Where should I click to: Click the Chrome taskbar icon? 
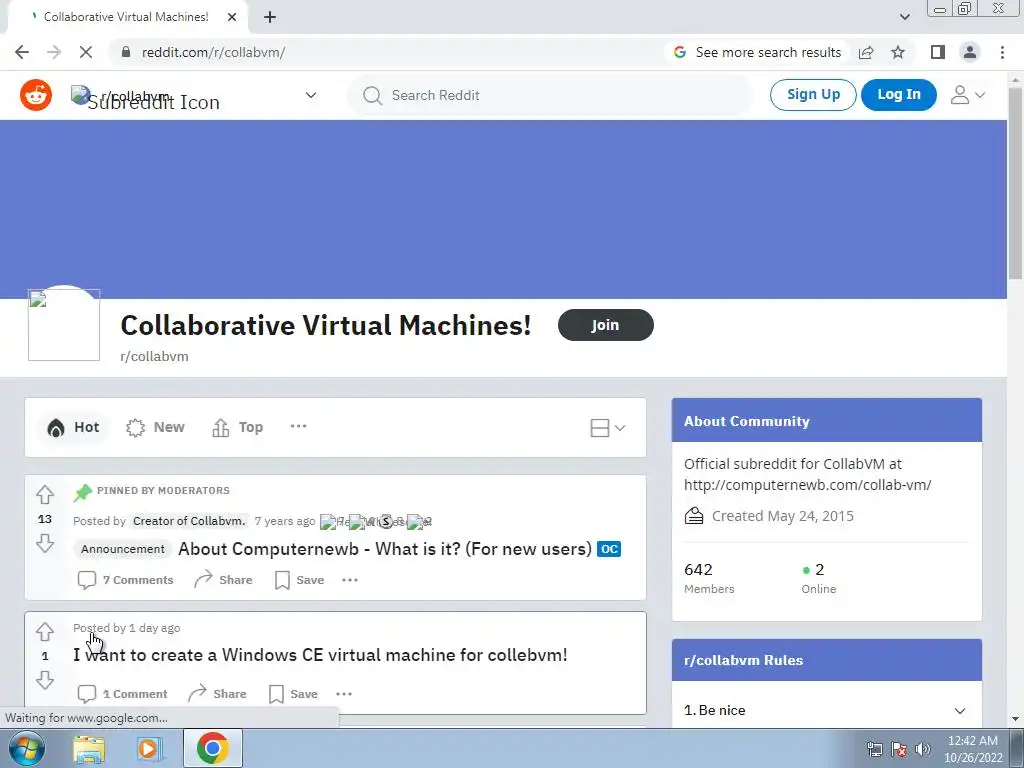coord(212,748)
